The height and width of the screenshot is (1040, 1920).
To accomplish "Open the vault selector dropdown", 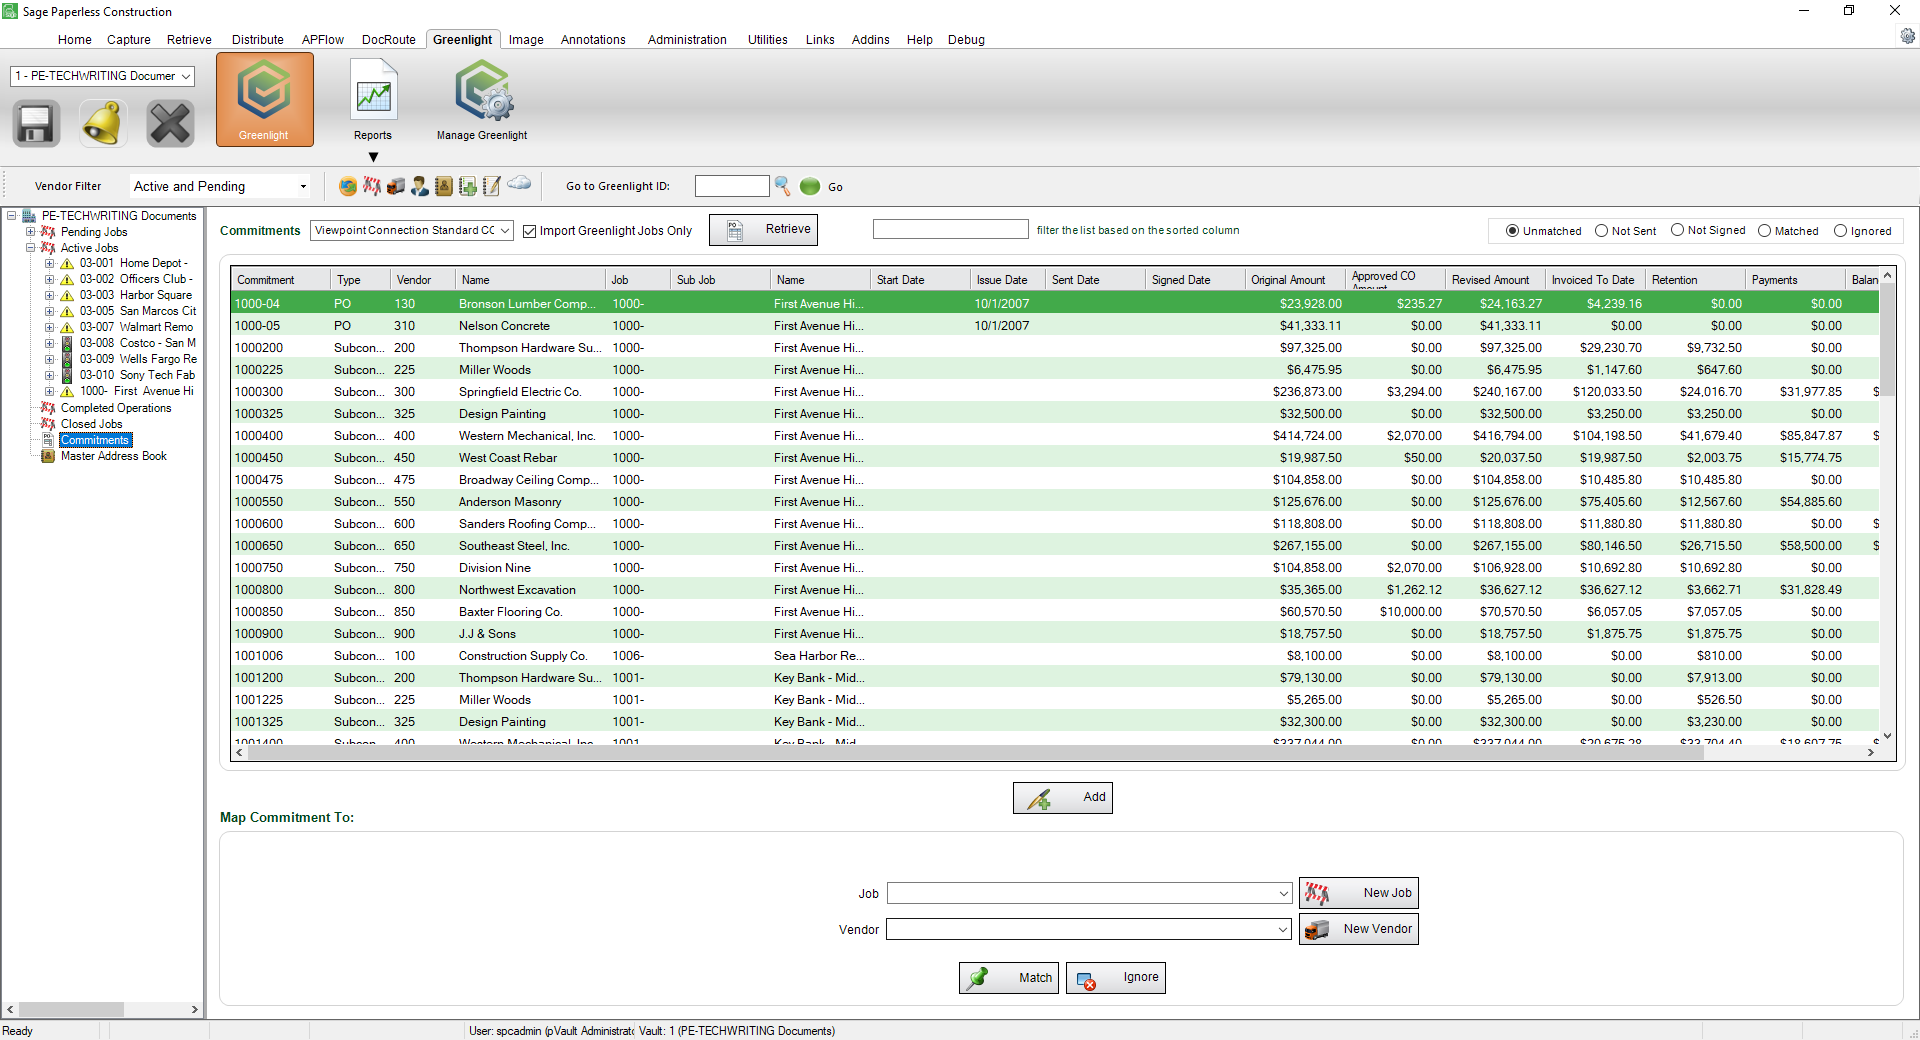I will pos(186,76).
